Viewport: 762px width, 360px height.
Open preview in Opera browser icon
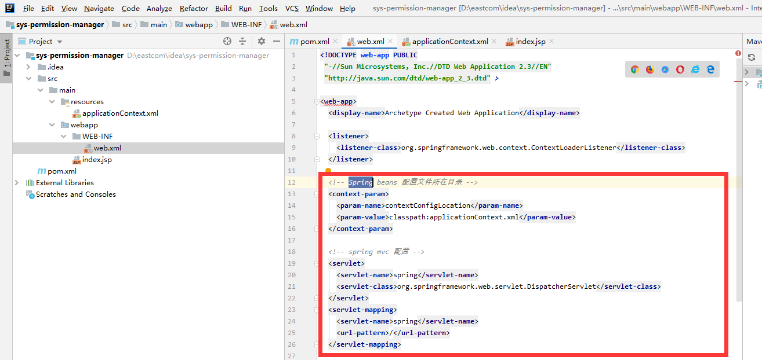pos(680,69)
